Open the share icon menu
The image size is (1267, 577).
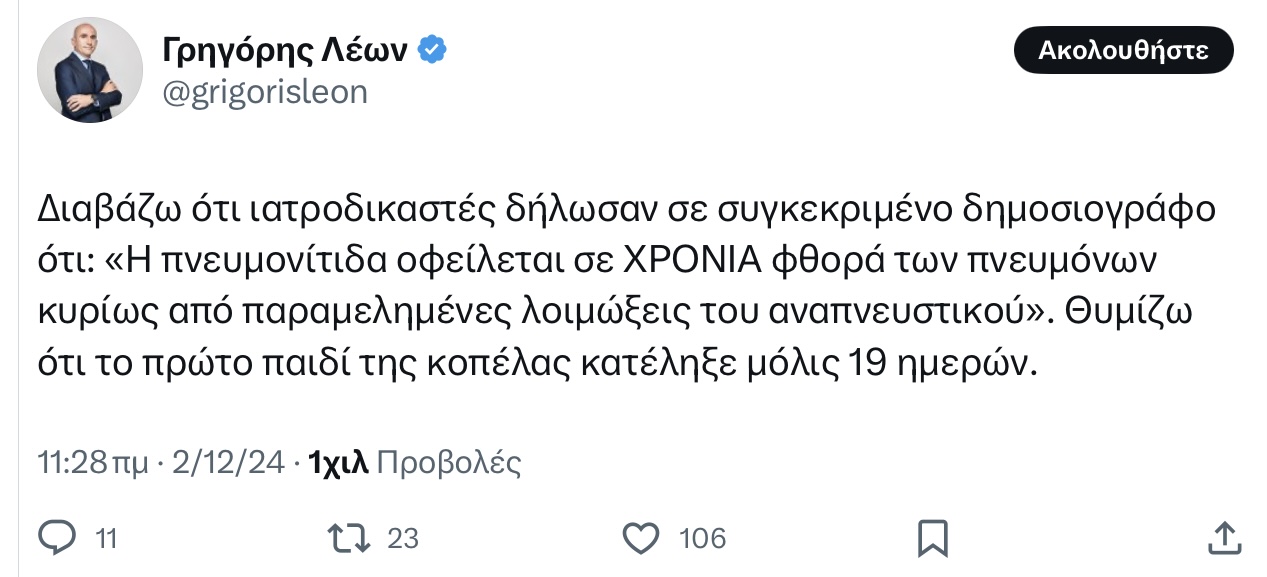point(1224,538)
